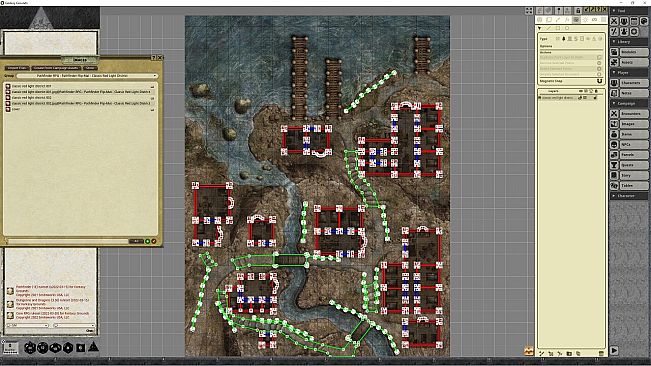This screenshot has width=651, height=366.
Task: Open the Combat Tracker tool icon
Action: (614, 21)
